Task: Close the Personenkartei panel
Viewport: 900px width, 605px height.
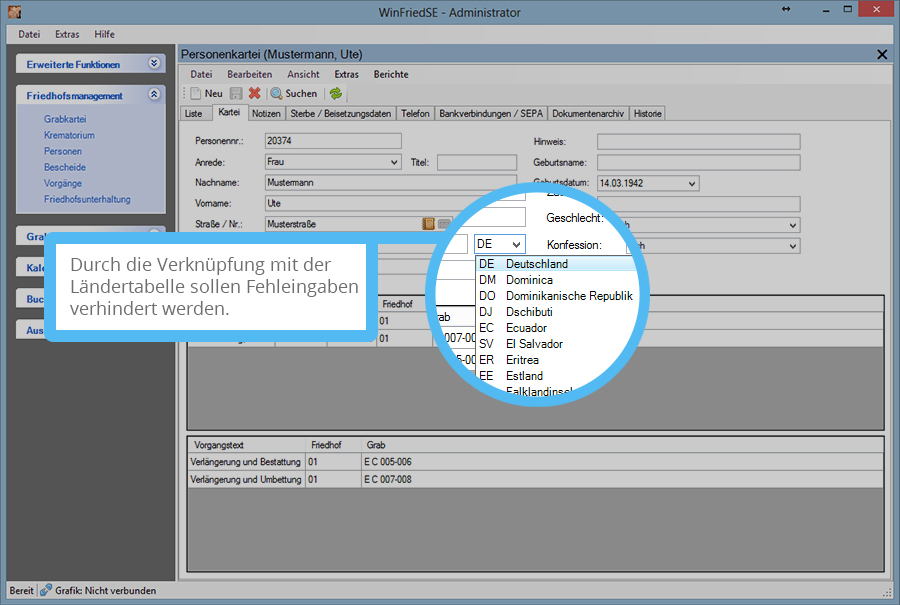Action: click(881, 55)
